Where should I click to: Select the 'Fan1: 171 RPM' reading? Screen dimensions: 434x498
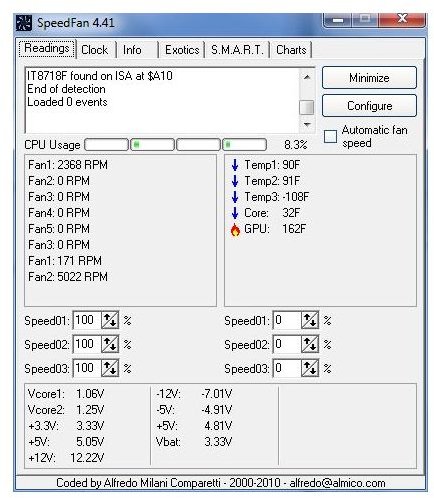[x=65, y=261]
